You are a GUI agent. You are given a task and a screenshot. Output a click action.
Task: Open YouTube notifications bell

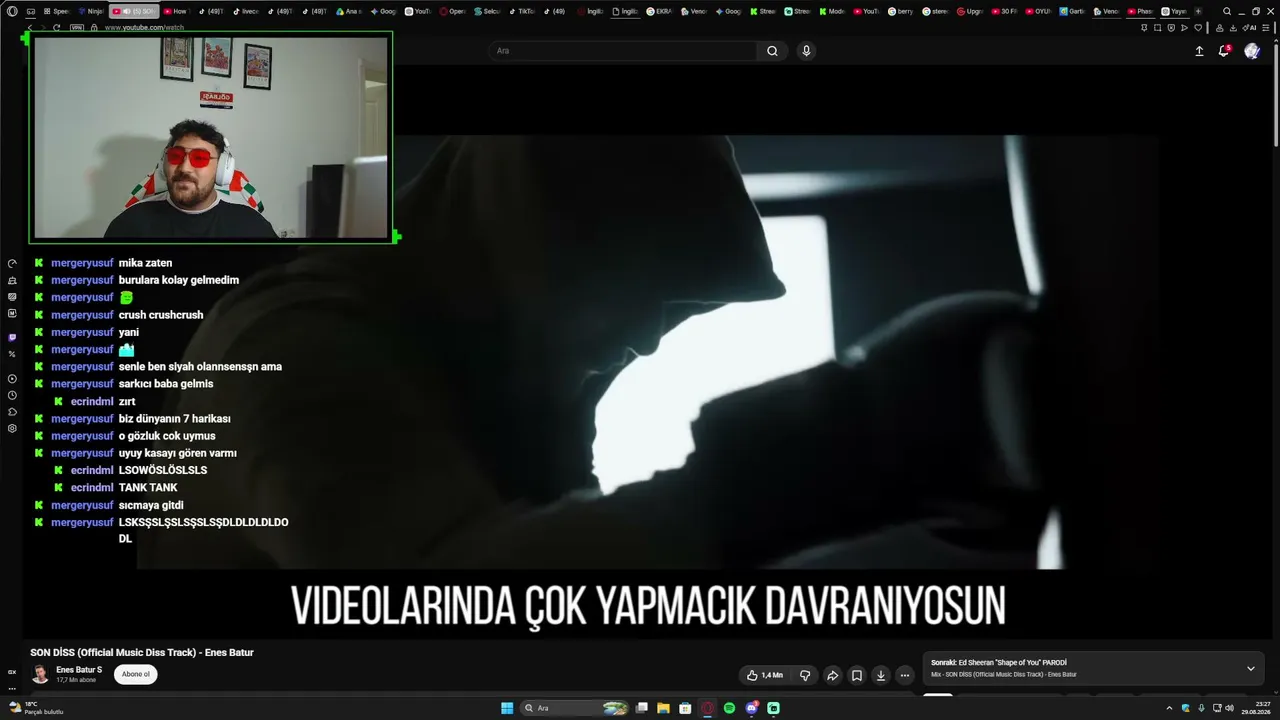pos(1223,51)
